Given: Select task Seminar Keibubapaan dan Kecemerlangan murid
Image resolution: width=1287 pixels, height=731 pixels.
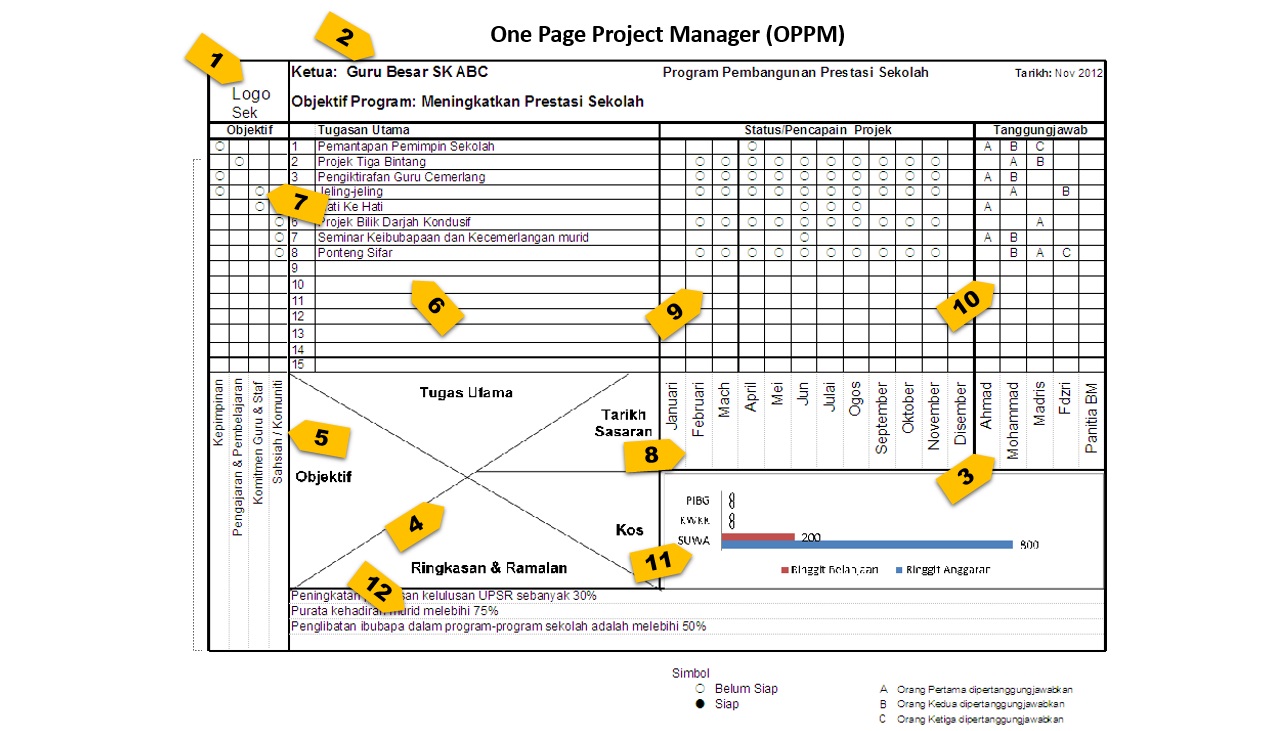Looking at the screenshot, I should click(x=453, y=237).
